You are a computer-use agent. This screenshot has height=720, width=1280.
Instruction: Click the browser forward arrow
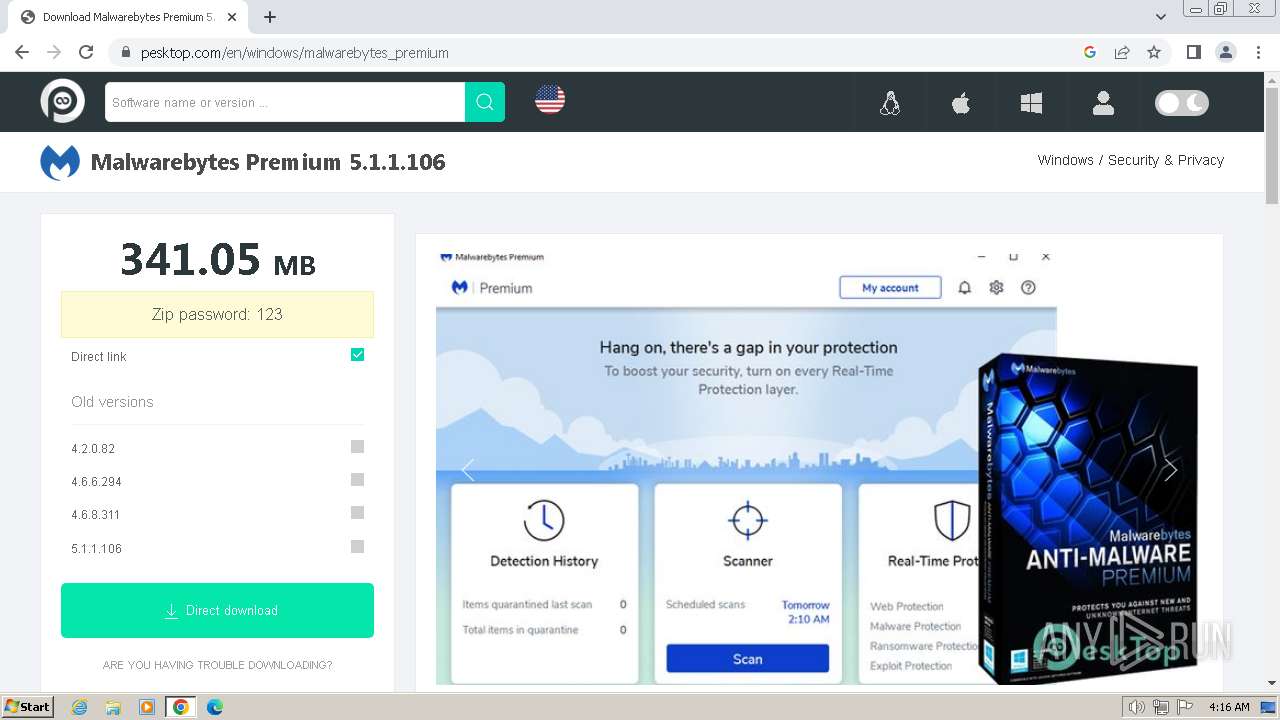click(54, 52)
